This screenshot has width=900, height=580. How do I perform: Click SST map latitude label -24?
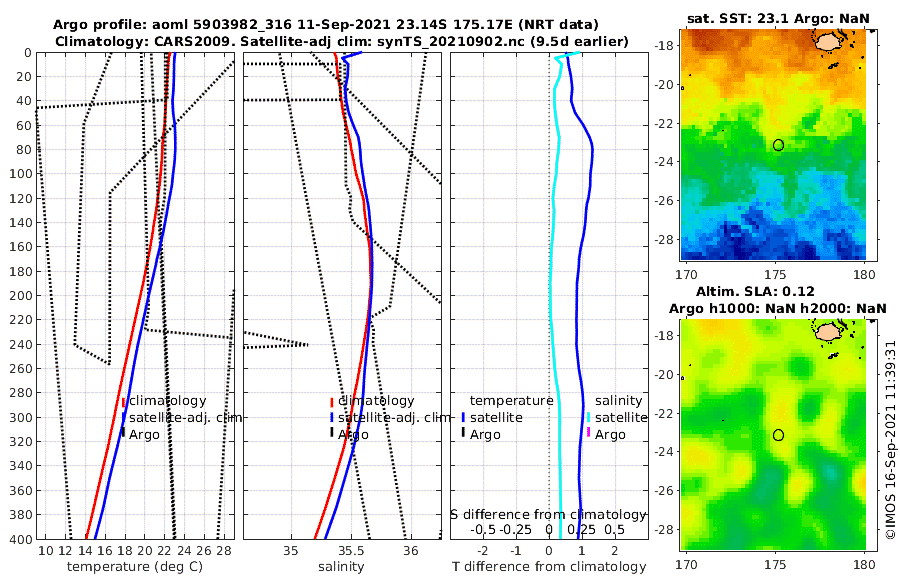pyautogui.click(x=664, y=162)
